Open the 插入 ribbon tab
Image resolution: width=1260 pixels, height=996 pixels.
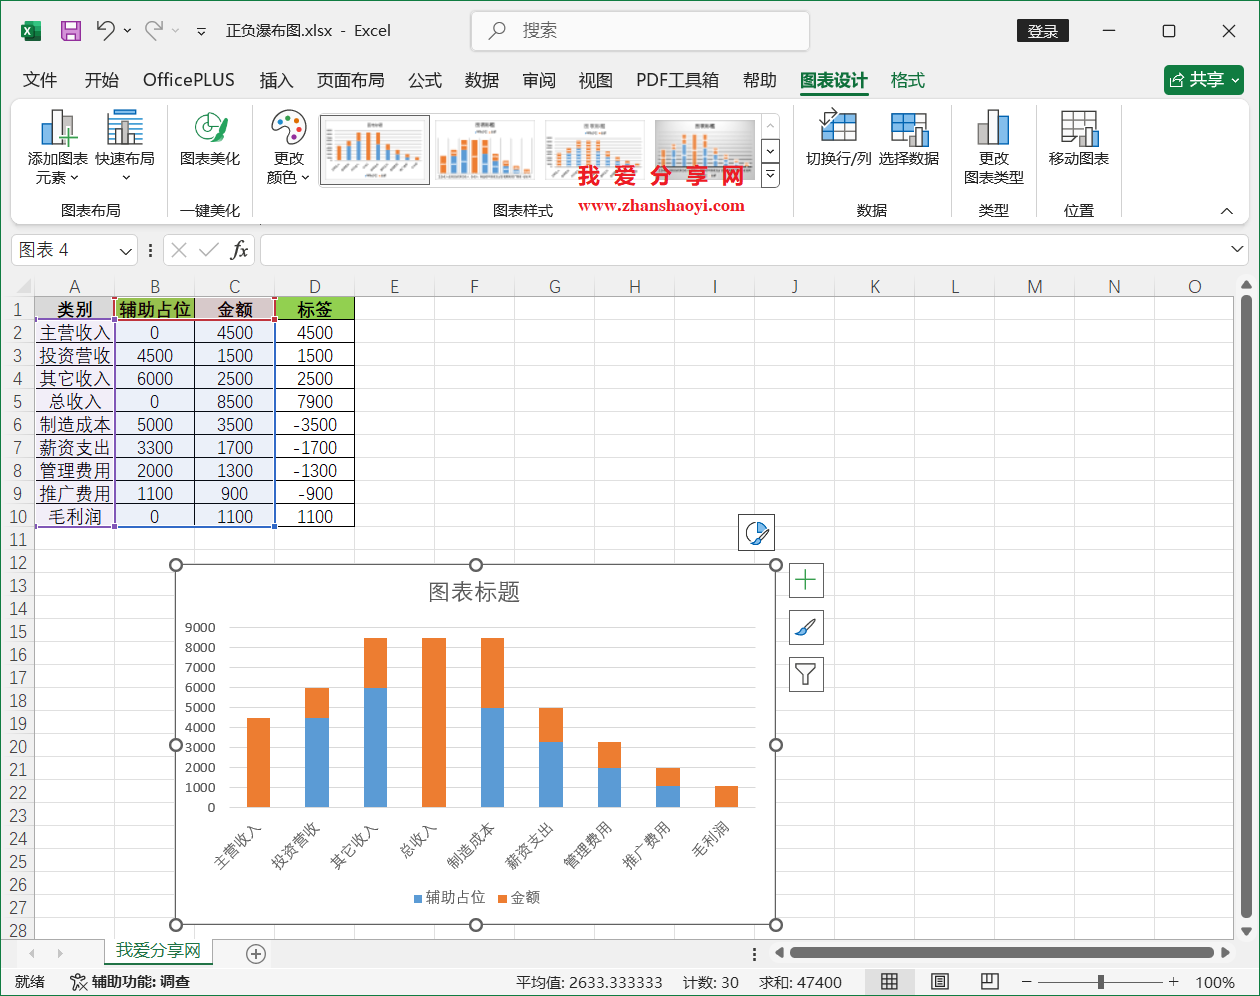(x=276, y=80)
